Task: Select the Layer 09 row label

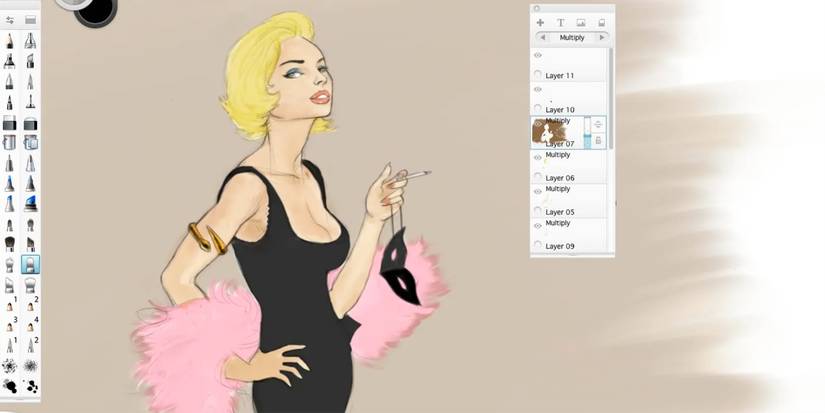Action: pos(560,246)
